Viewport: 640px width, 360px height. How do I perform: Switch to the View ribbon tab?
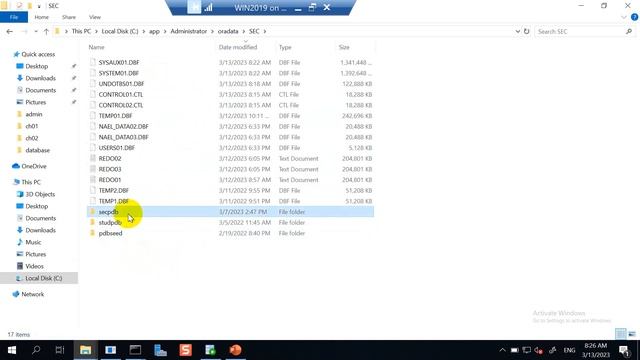(x=95, y=17)
